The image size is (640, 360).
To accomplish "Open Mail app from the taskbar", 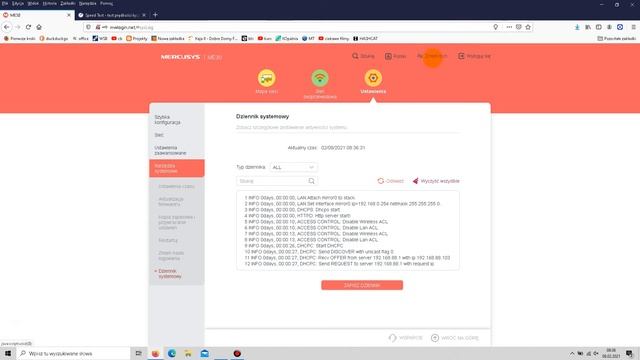I will point(204,353).
